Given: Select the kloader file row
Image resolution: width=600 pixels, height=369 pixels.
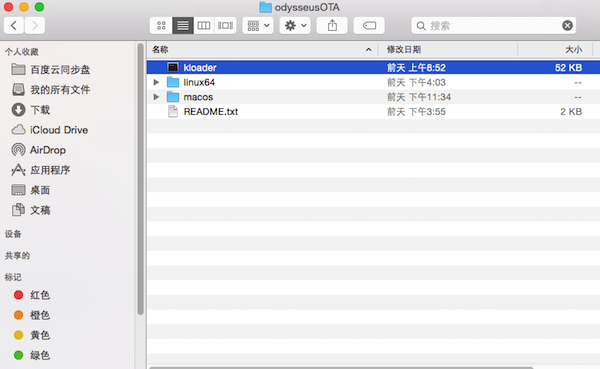Looking at the screenshot, I should click(x=373, y=67).
